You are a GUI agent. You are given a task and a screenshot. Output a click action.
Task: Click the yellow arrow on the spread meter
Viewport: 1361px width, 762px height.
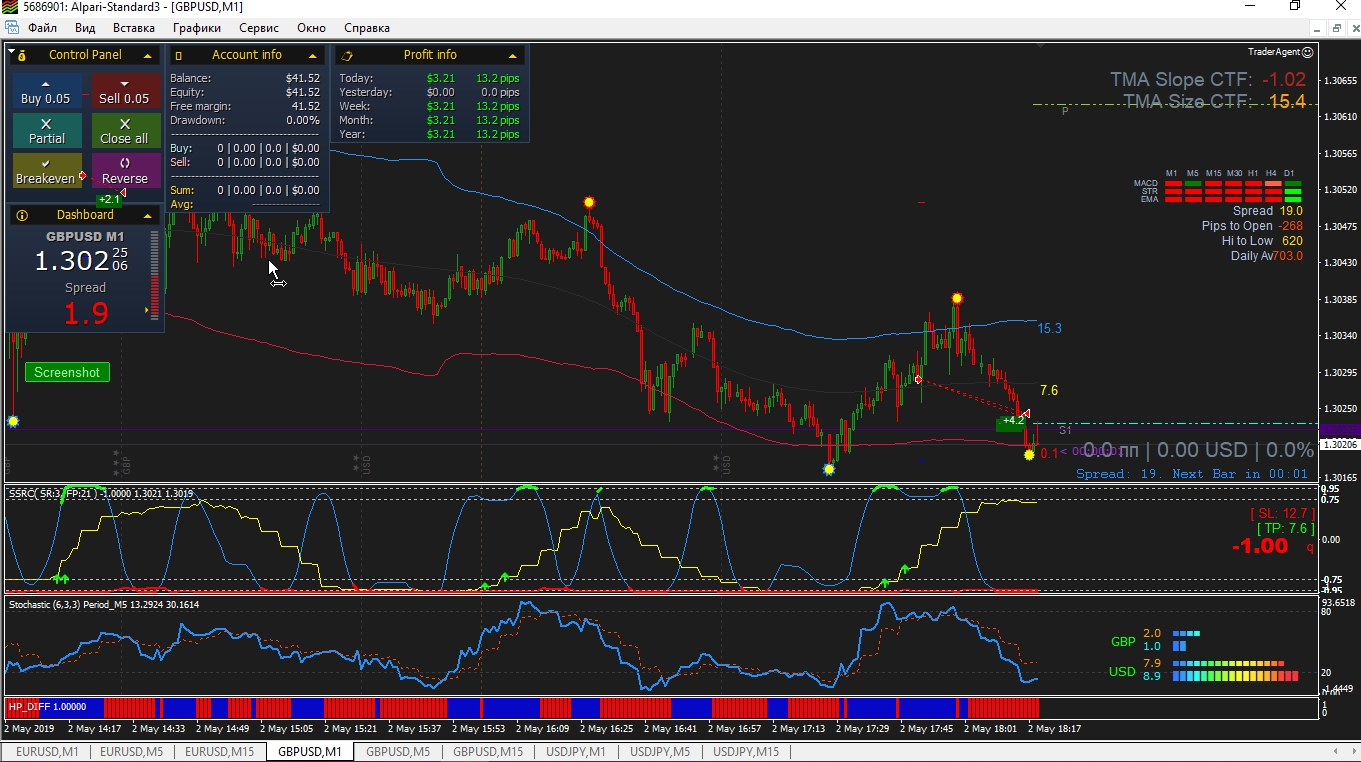click(x=147, y=311)
